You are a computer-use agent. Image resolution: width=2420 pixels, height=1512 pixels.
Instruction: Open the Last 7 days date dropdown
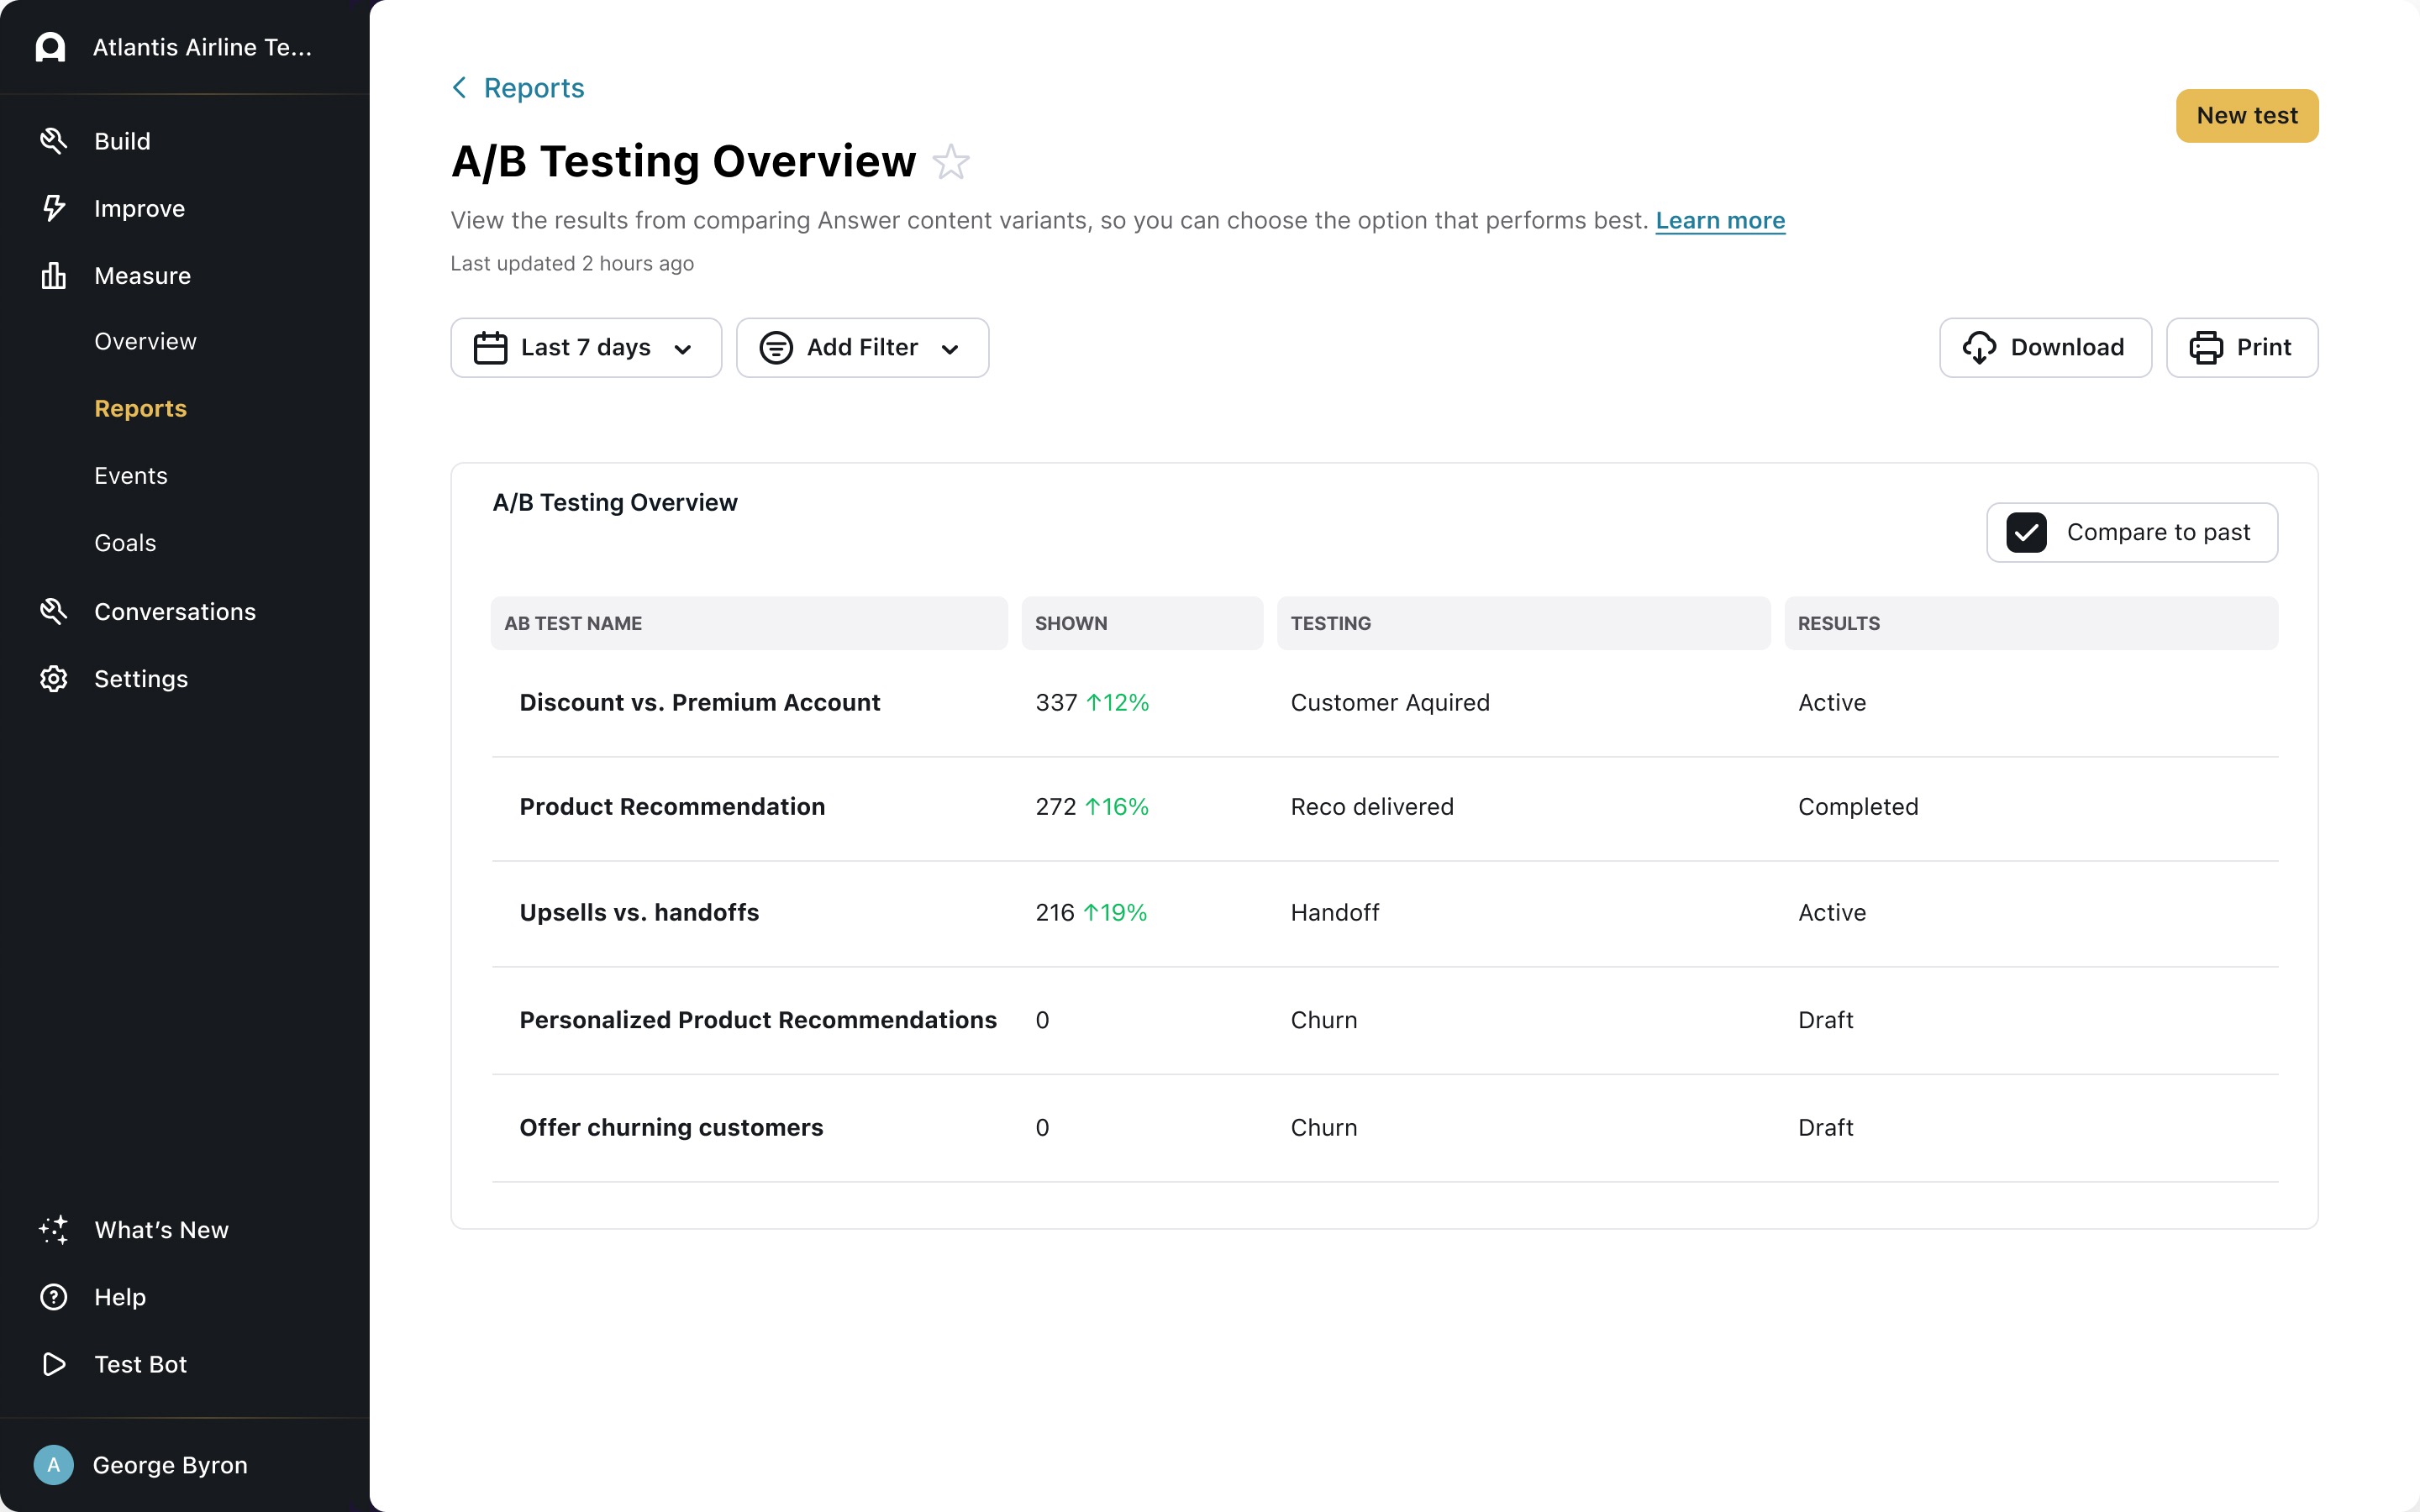[x=586, y=348]
